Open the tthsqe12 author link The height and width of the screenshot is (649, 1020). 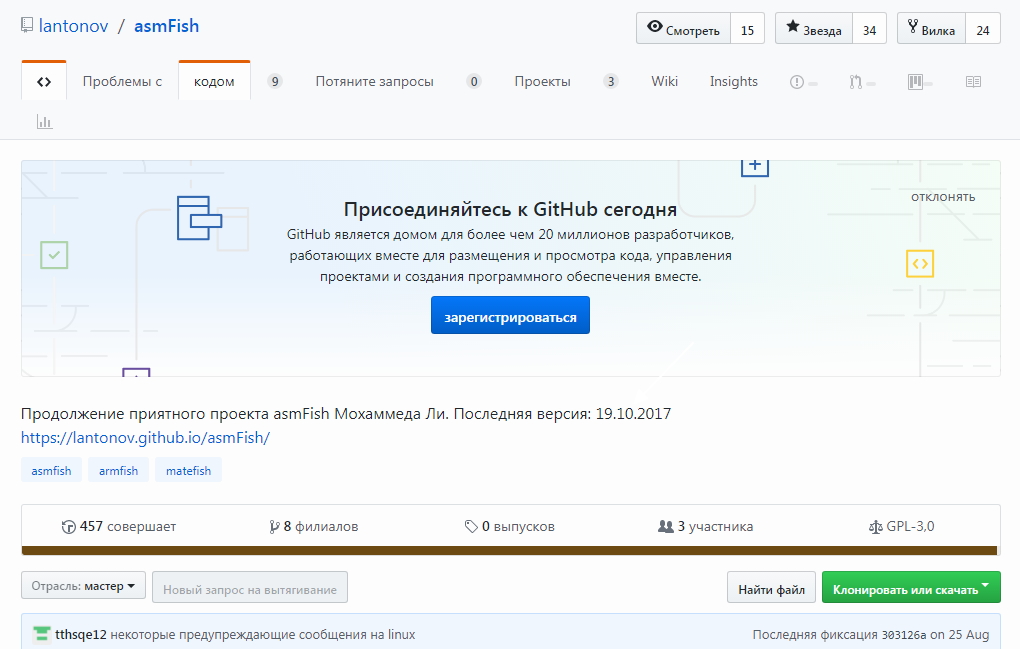click(x=81, y=635)
